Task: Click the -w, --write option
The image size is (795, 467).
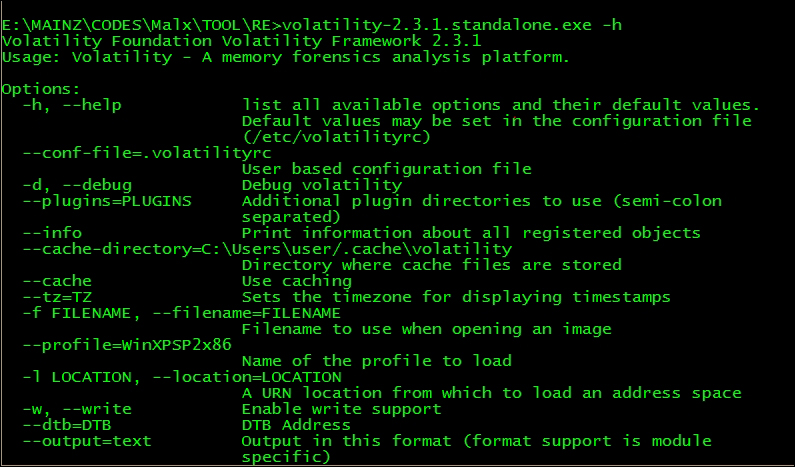Action: (x=76, y=408)
